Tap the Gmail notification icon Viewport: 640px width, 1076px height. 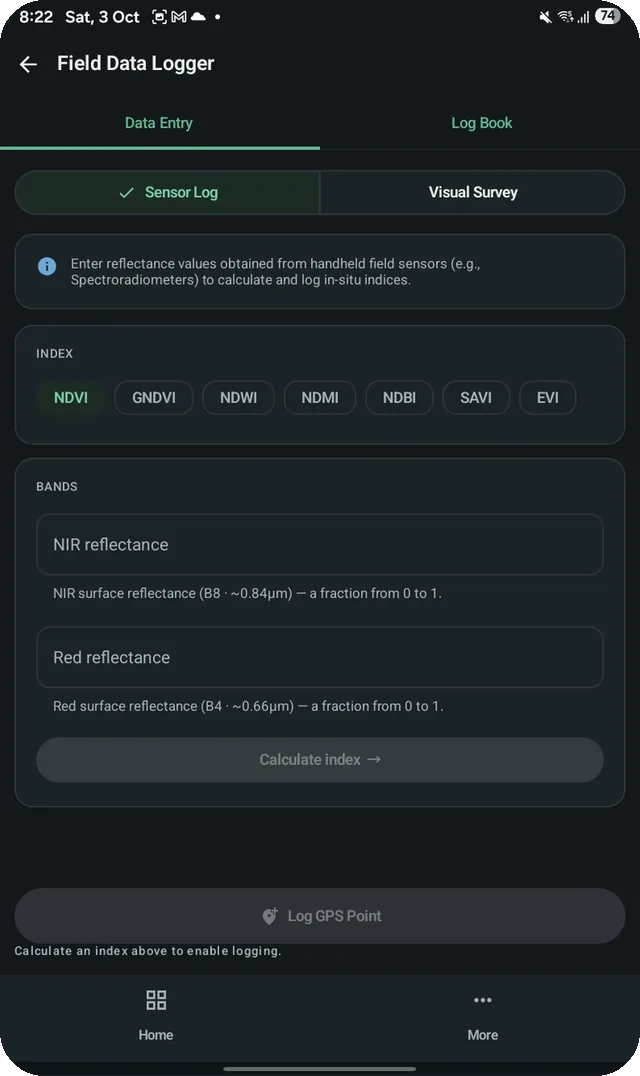tap(179, 16)
